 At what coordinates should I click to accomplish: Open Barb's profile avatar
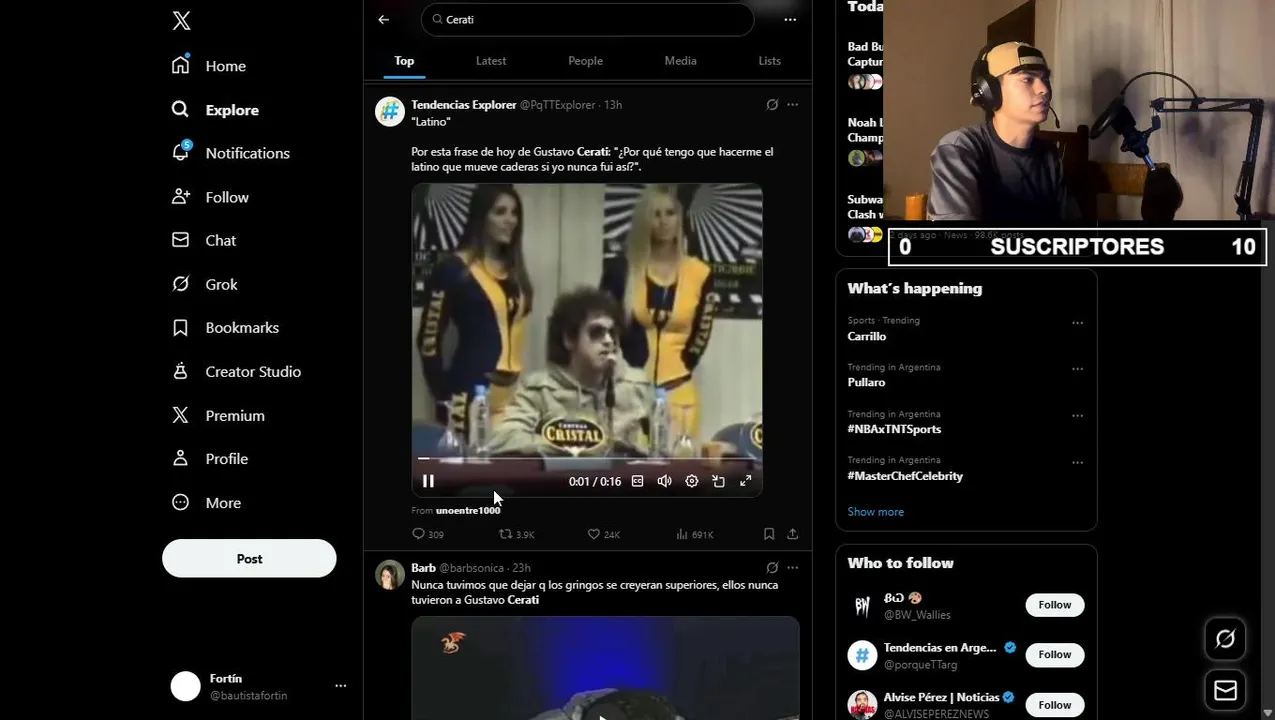click(389, 575)
